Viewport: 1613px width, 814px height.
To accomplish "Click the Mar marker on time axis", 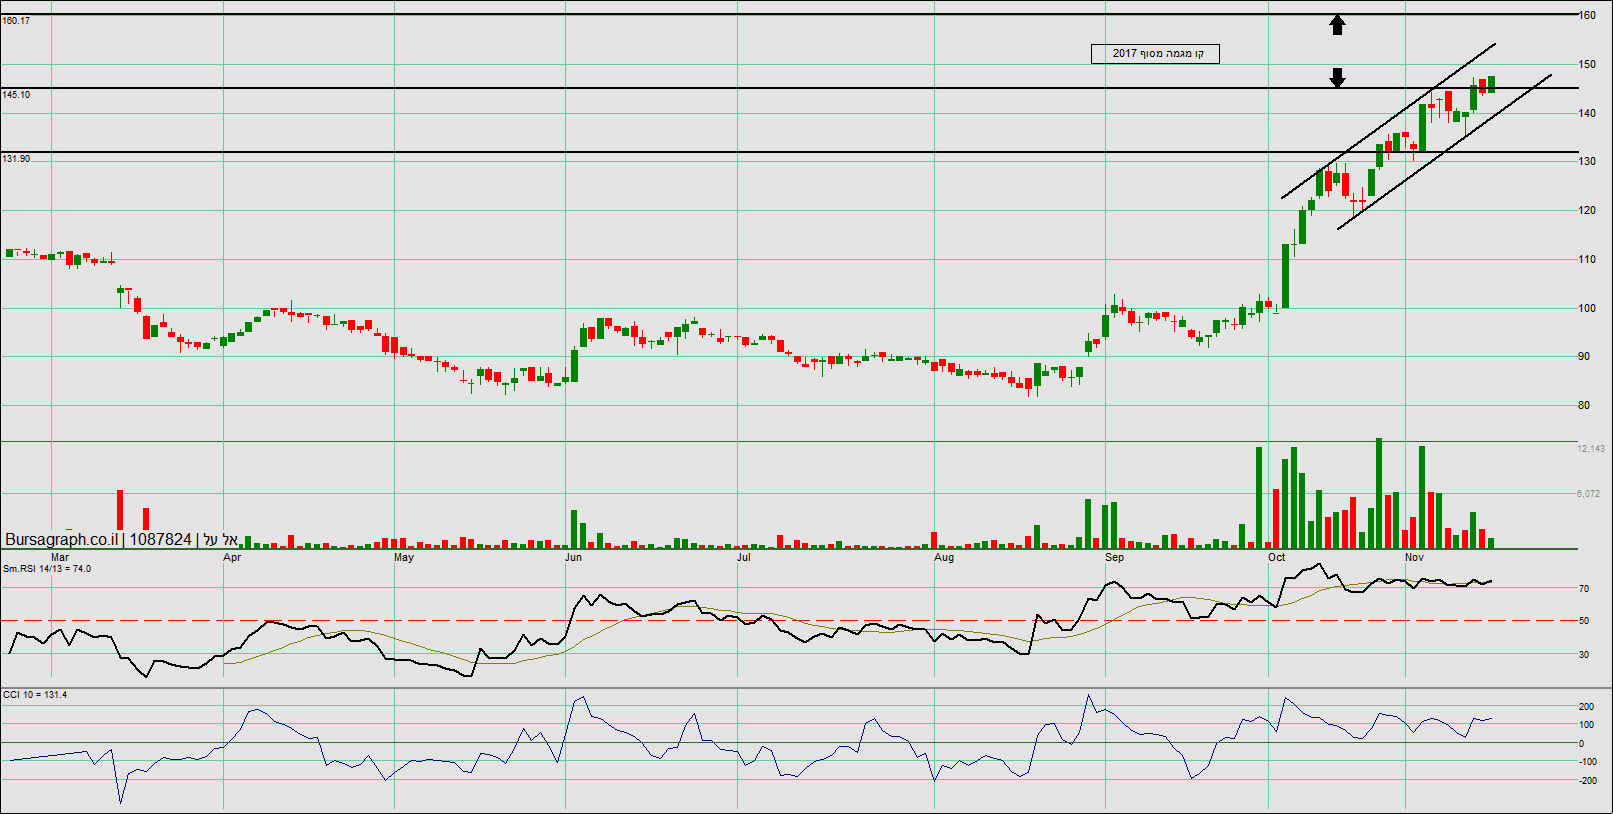I will (x=60, y=558).
